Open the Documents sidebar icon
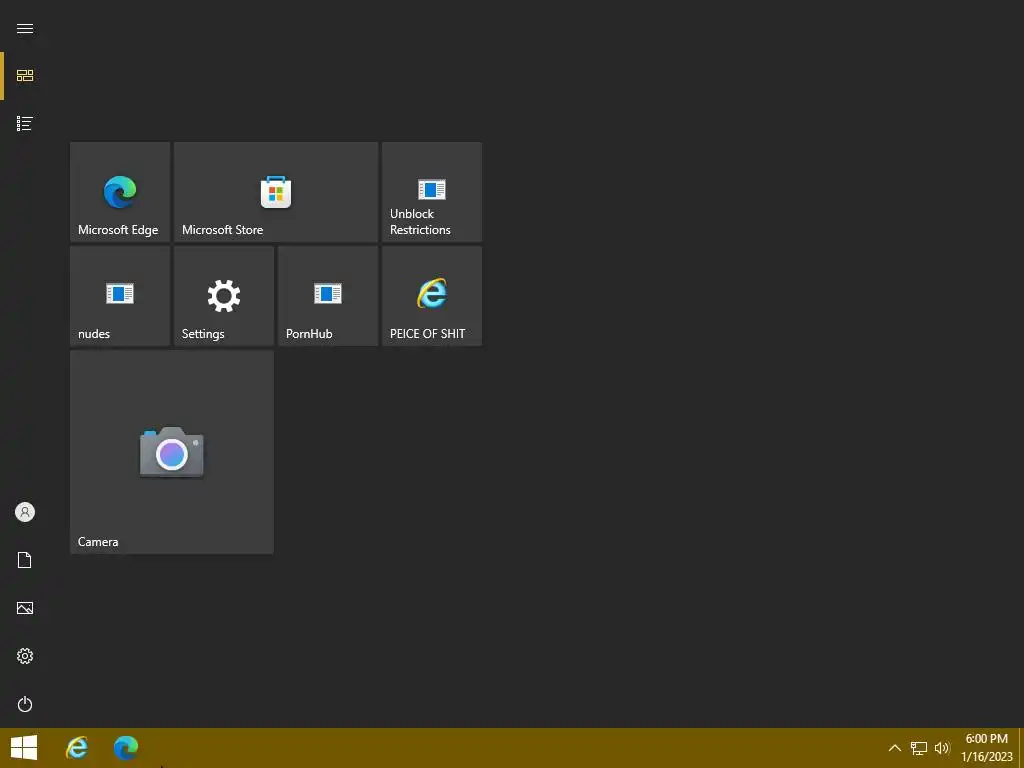Screen dimensions: 1024x768 (25, 560)
